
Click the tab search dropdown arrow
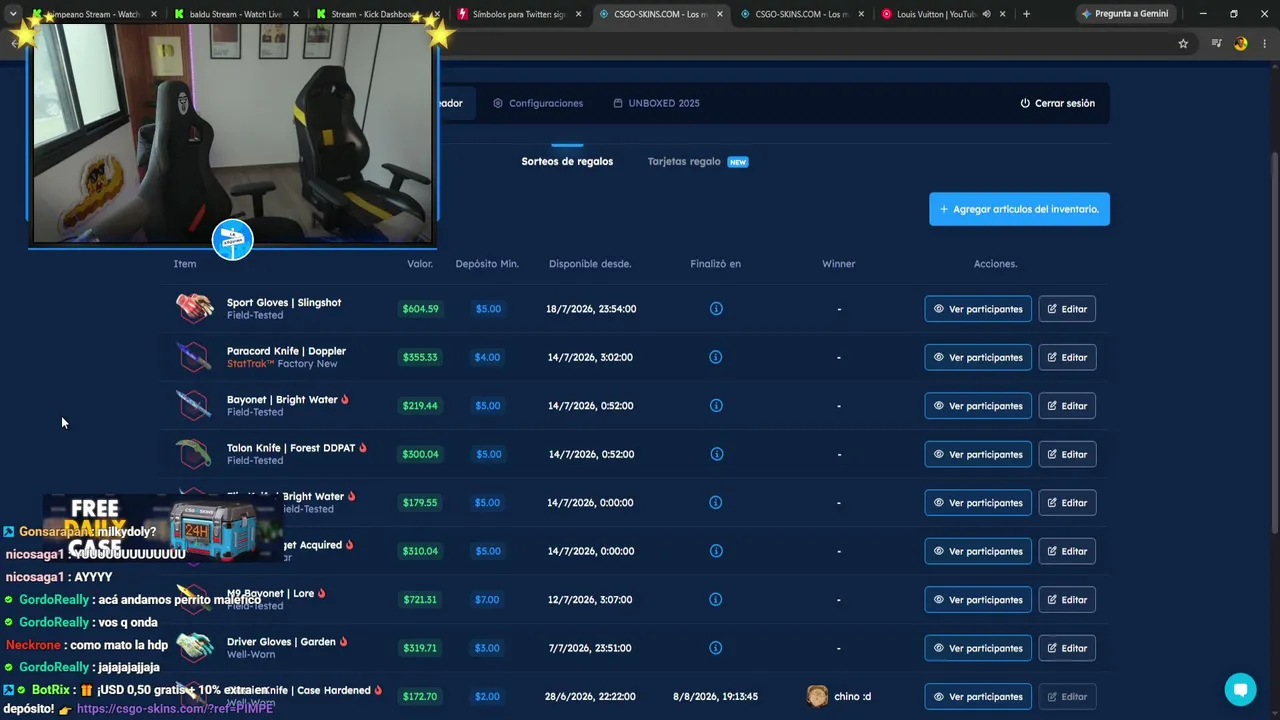13,14
